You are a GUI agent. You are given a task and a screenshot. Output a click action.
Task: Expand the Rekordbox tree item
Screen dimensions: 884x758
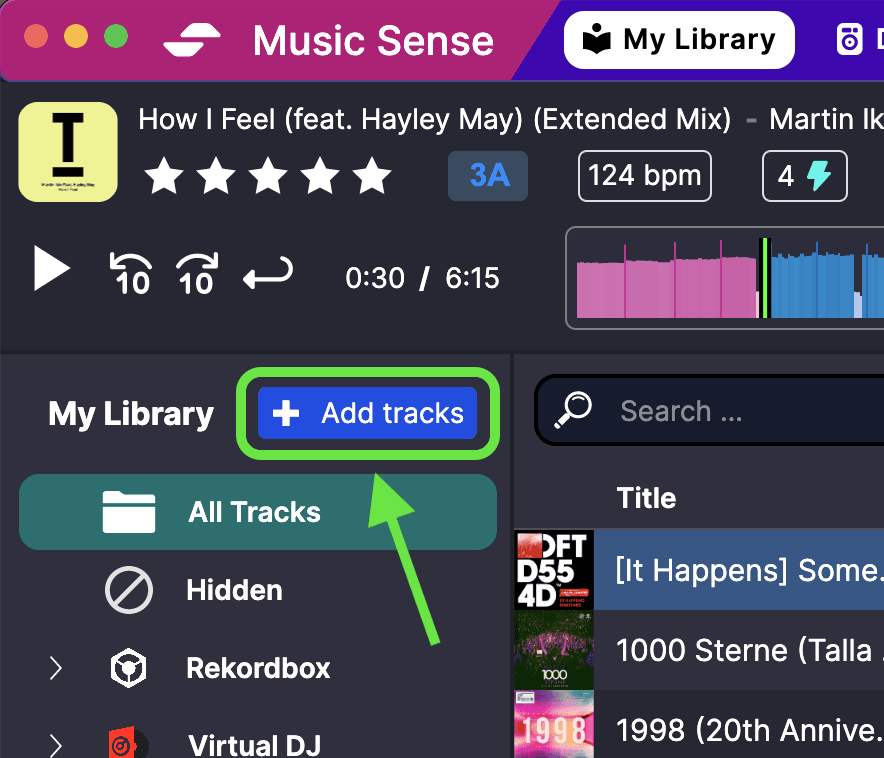coord(56,668)
